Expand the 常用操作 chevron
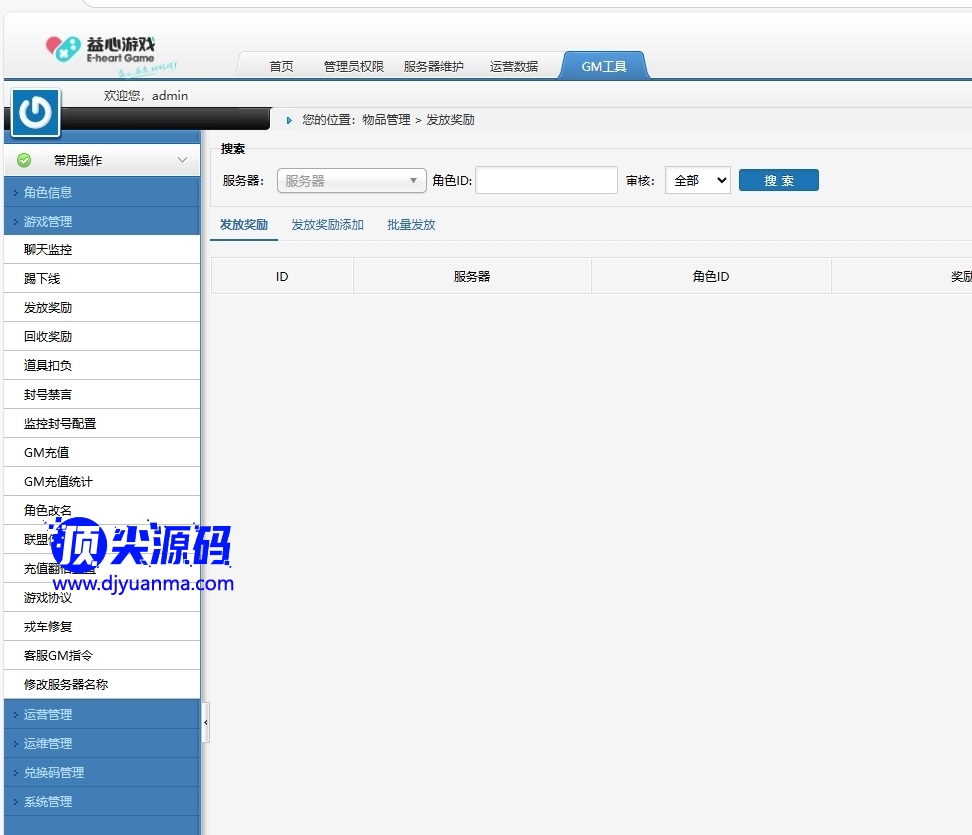This screenshot has height=835, width=972. (x=182, y=160)
